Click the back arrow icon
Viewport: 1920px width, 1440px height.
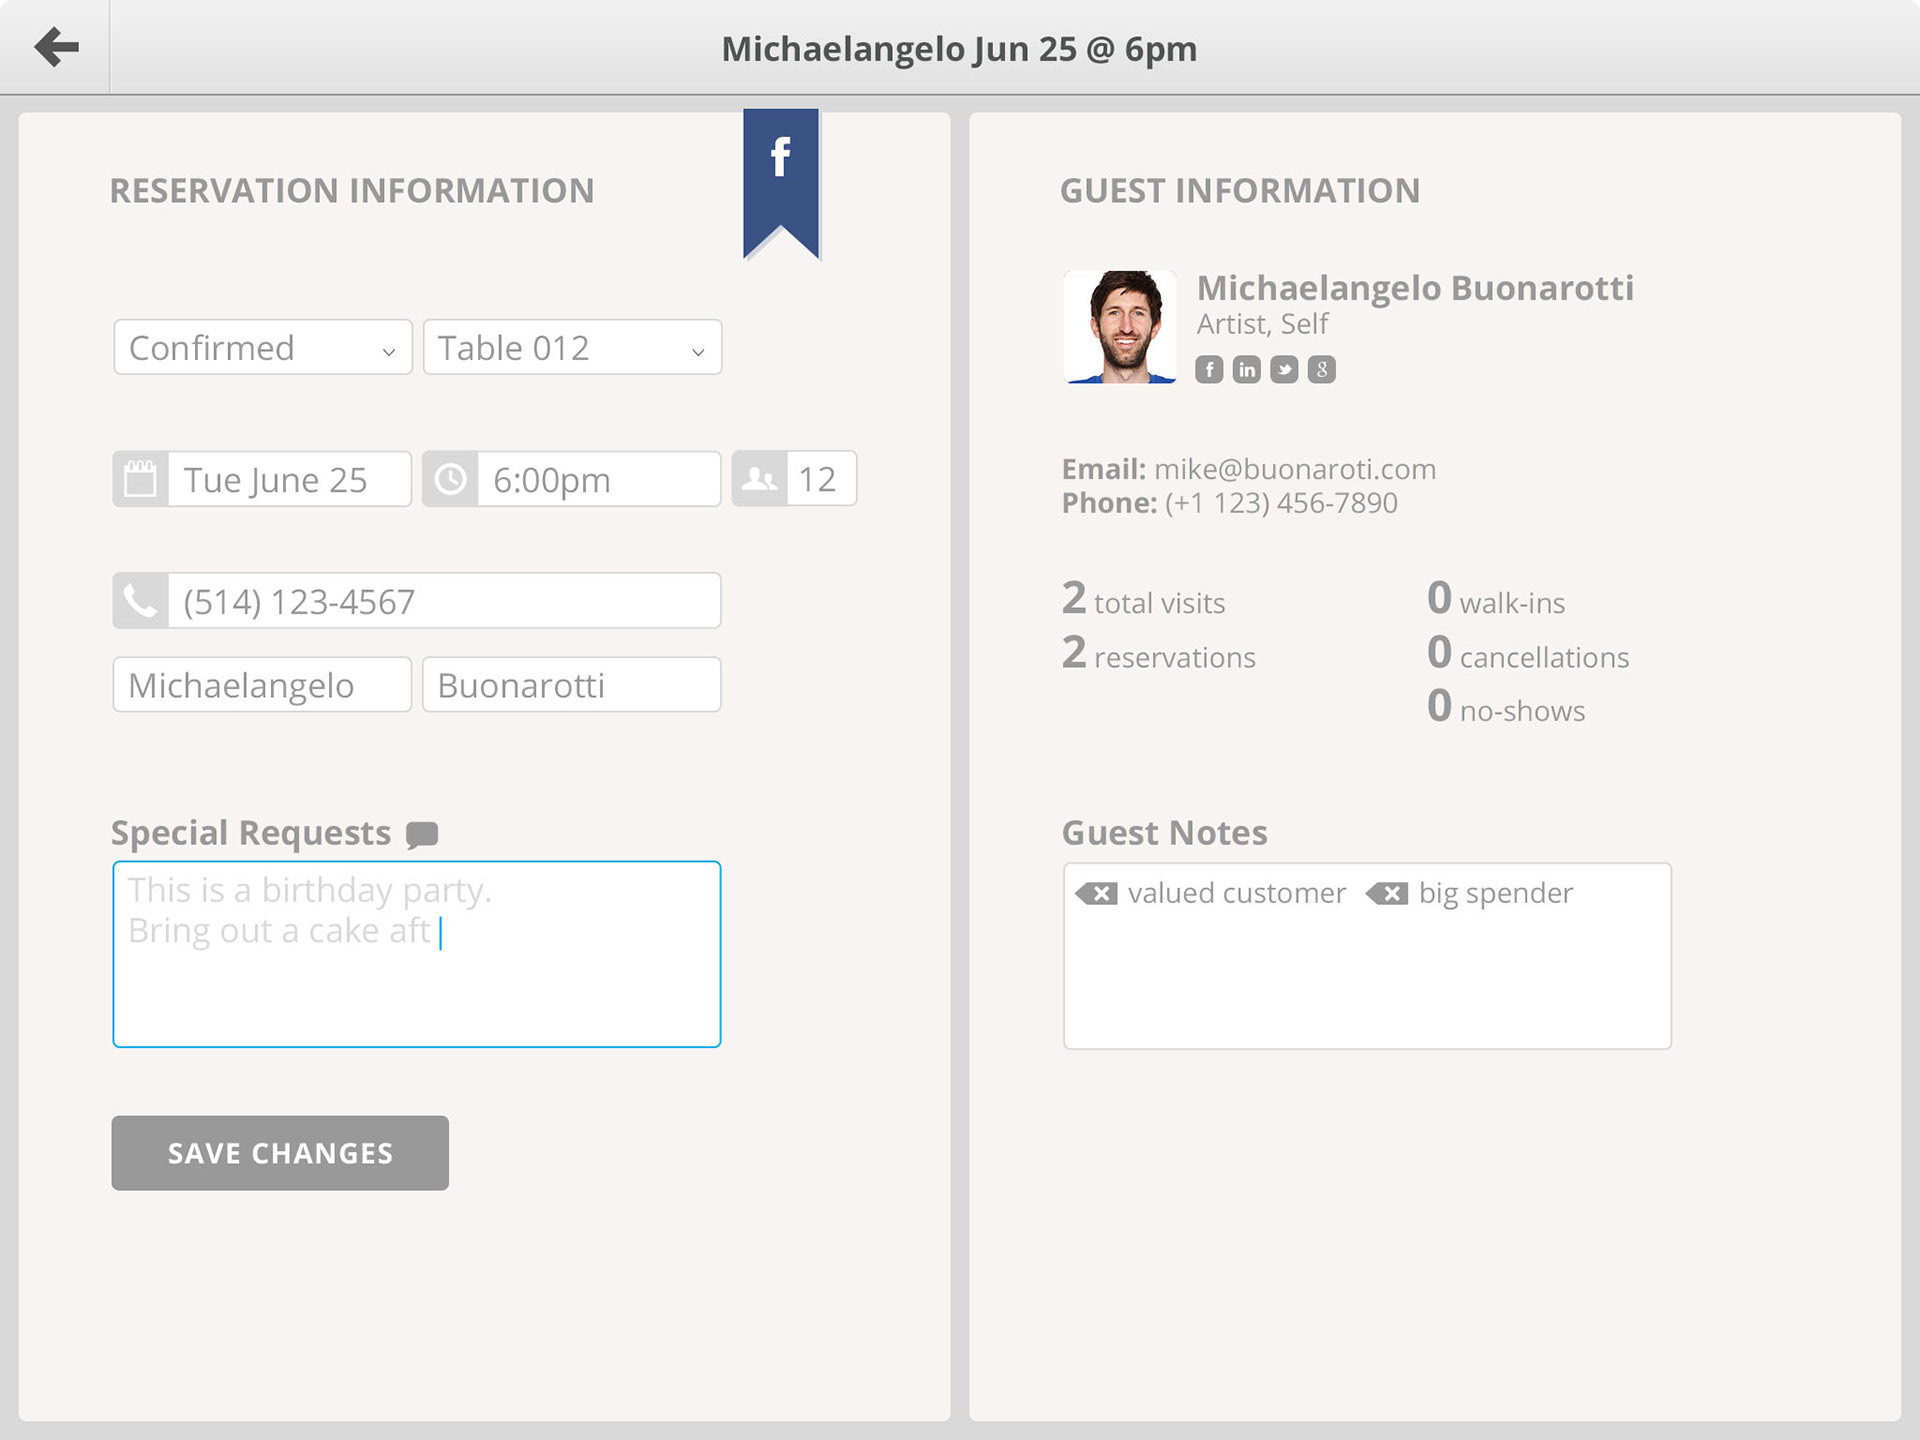point(56,47)
